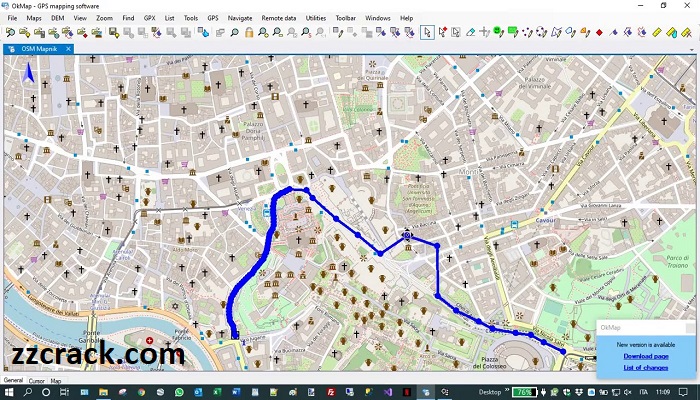Open the GPX menu
Viewport: 700px width, 400px height.
(150, 18)
